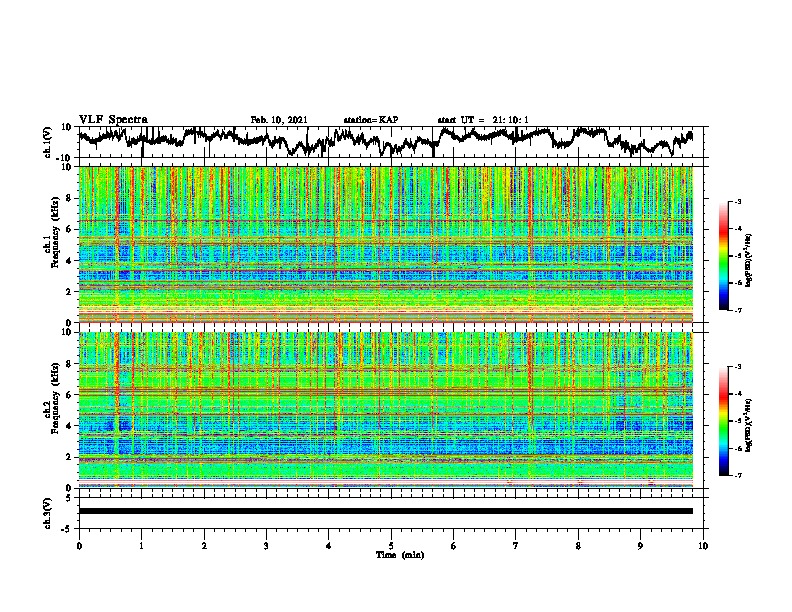The image size is (792, 612).
Task: Click the ch.1 'Frequency (kHz)' axis label
Action: point(55,232)
